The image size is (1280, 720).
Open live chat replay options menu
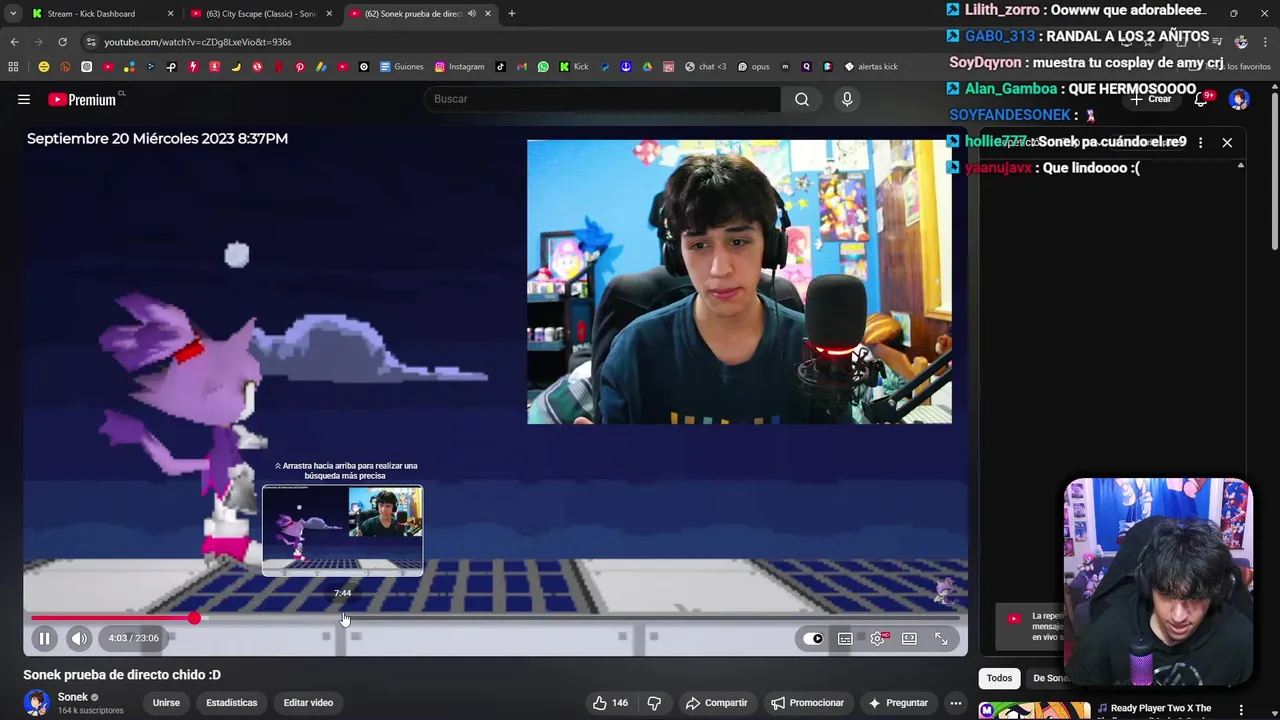click(1200, 142)
